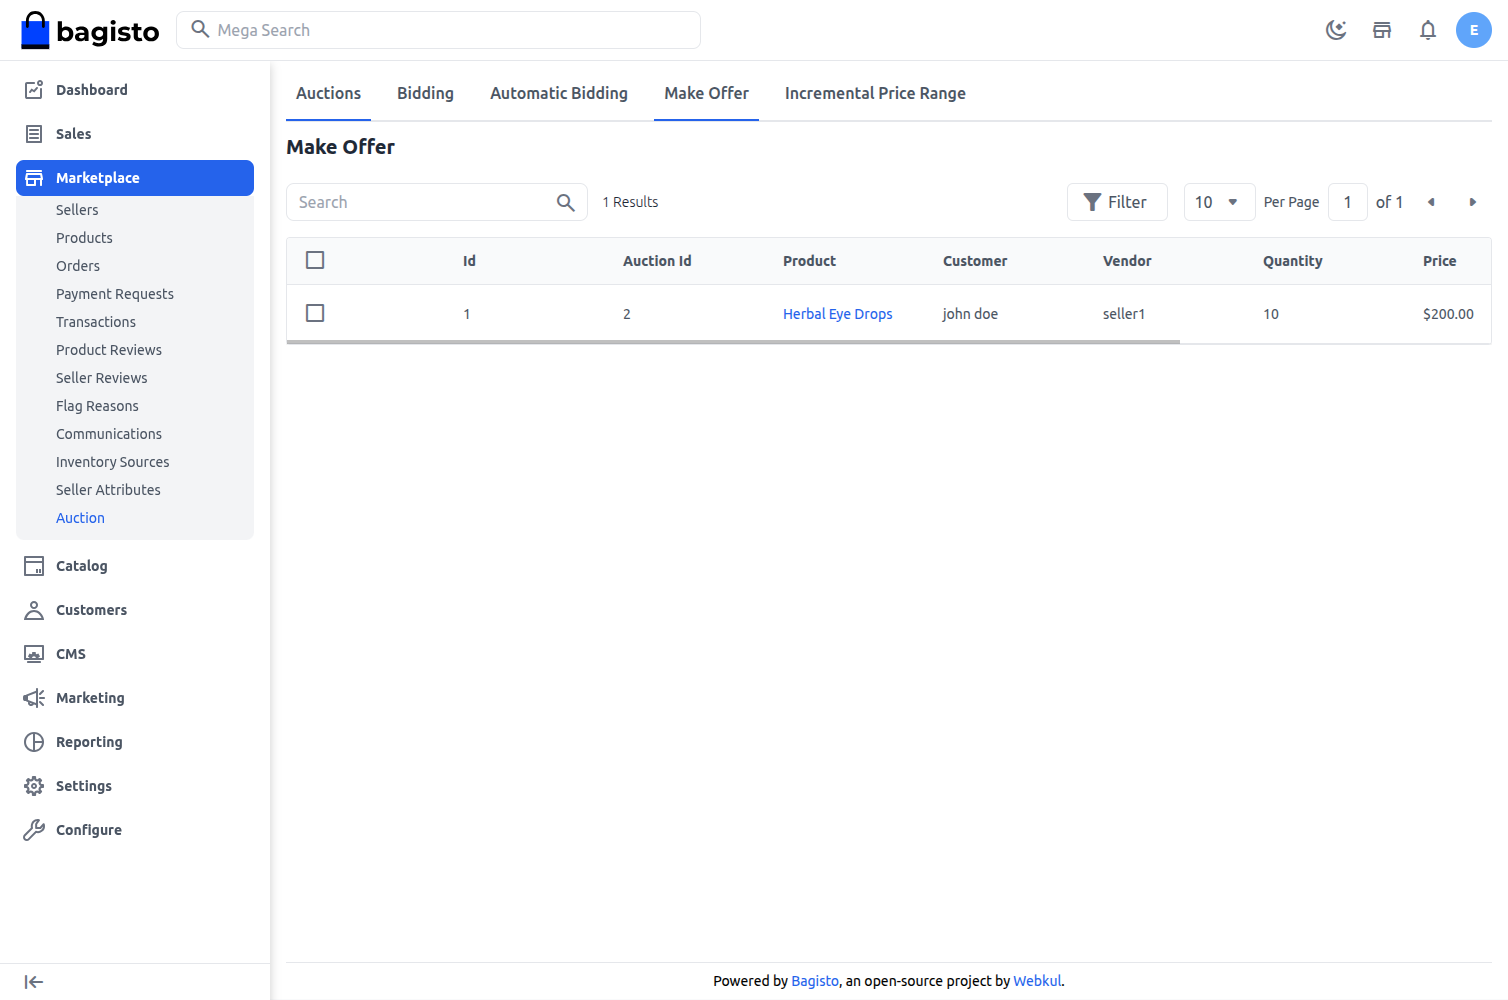Click the Marketplace store icon in sidebar
This screenshot has height=1000, width=1508.
(x=34, y=178)
